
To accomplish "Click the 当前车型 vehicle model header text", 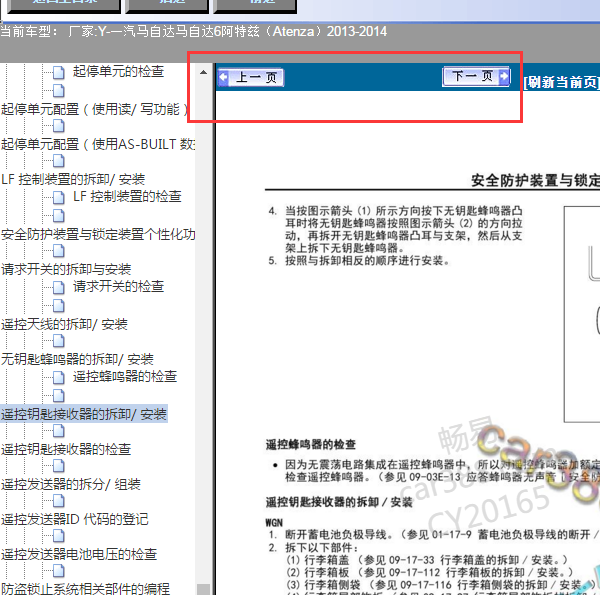I will point(194,31).
